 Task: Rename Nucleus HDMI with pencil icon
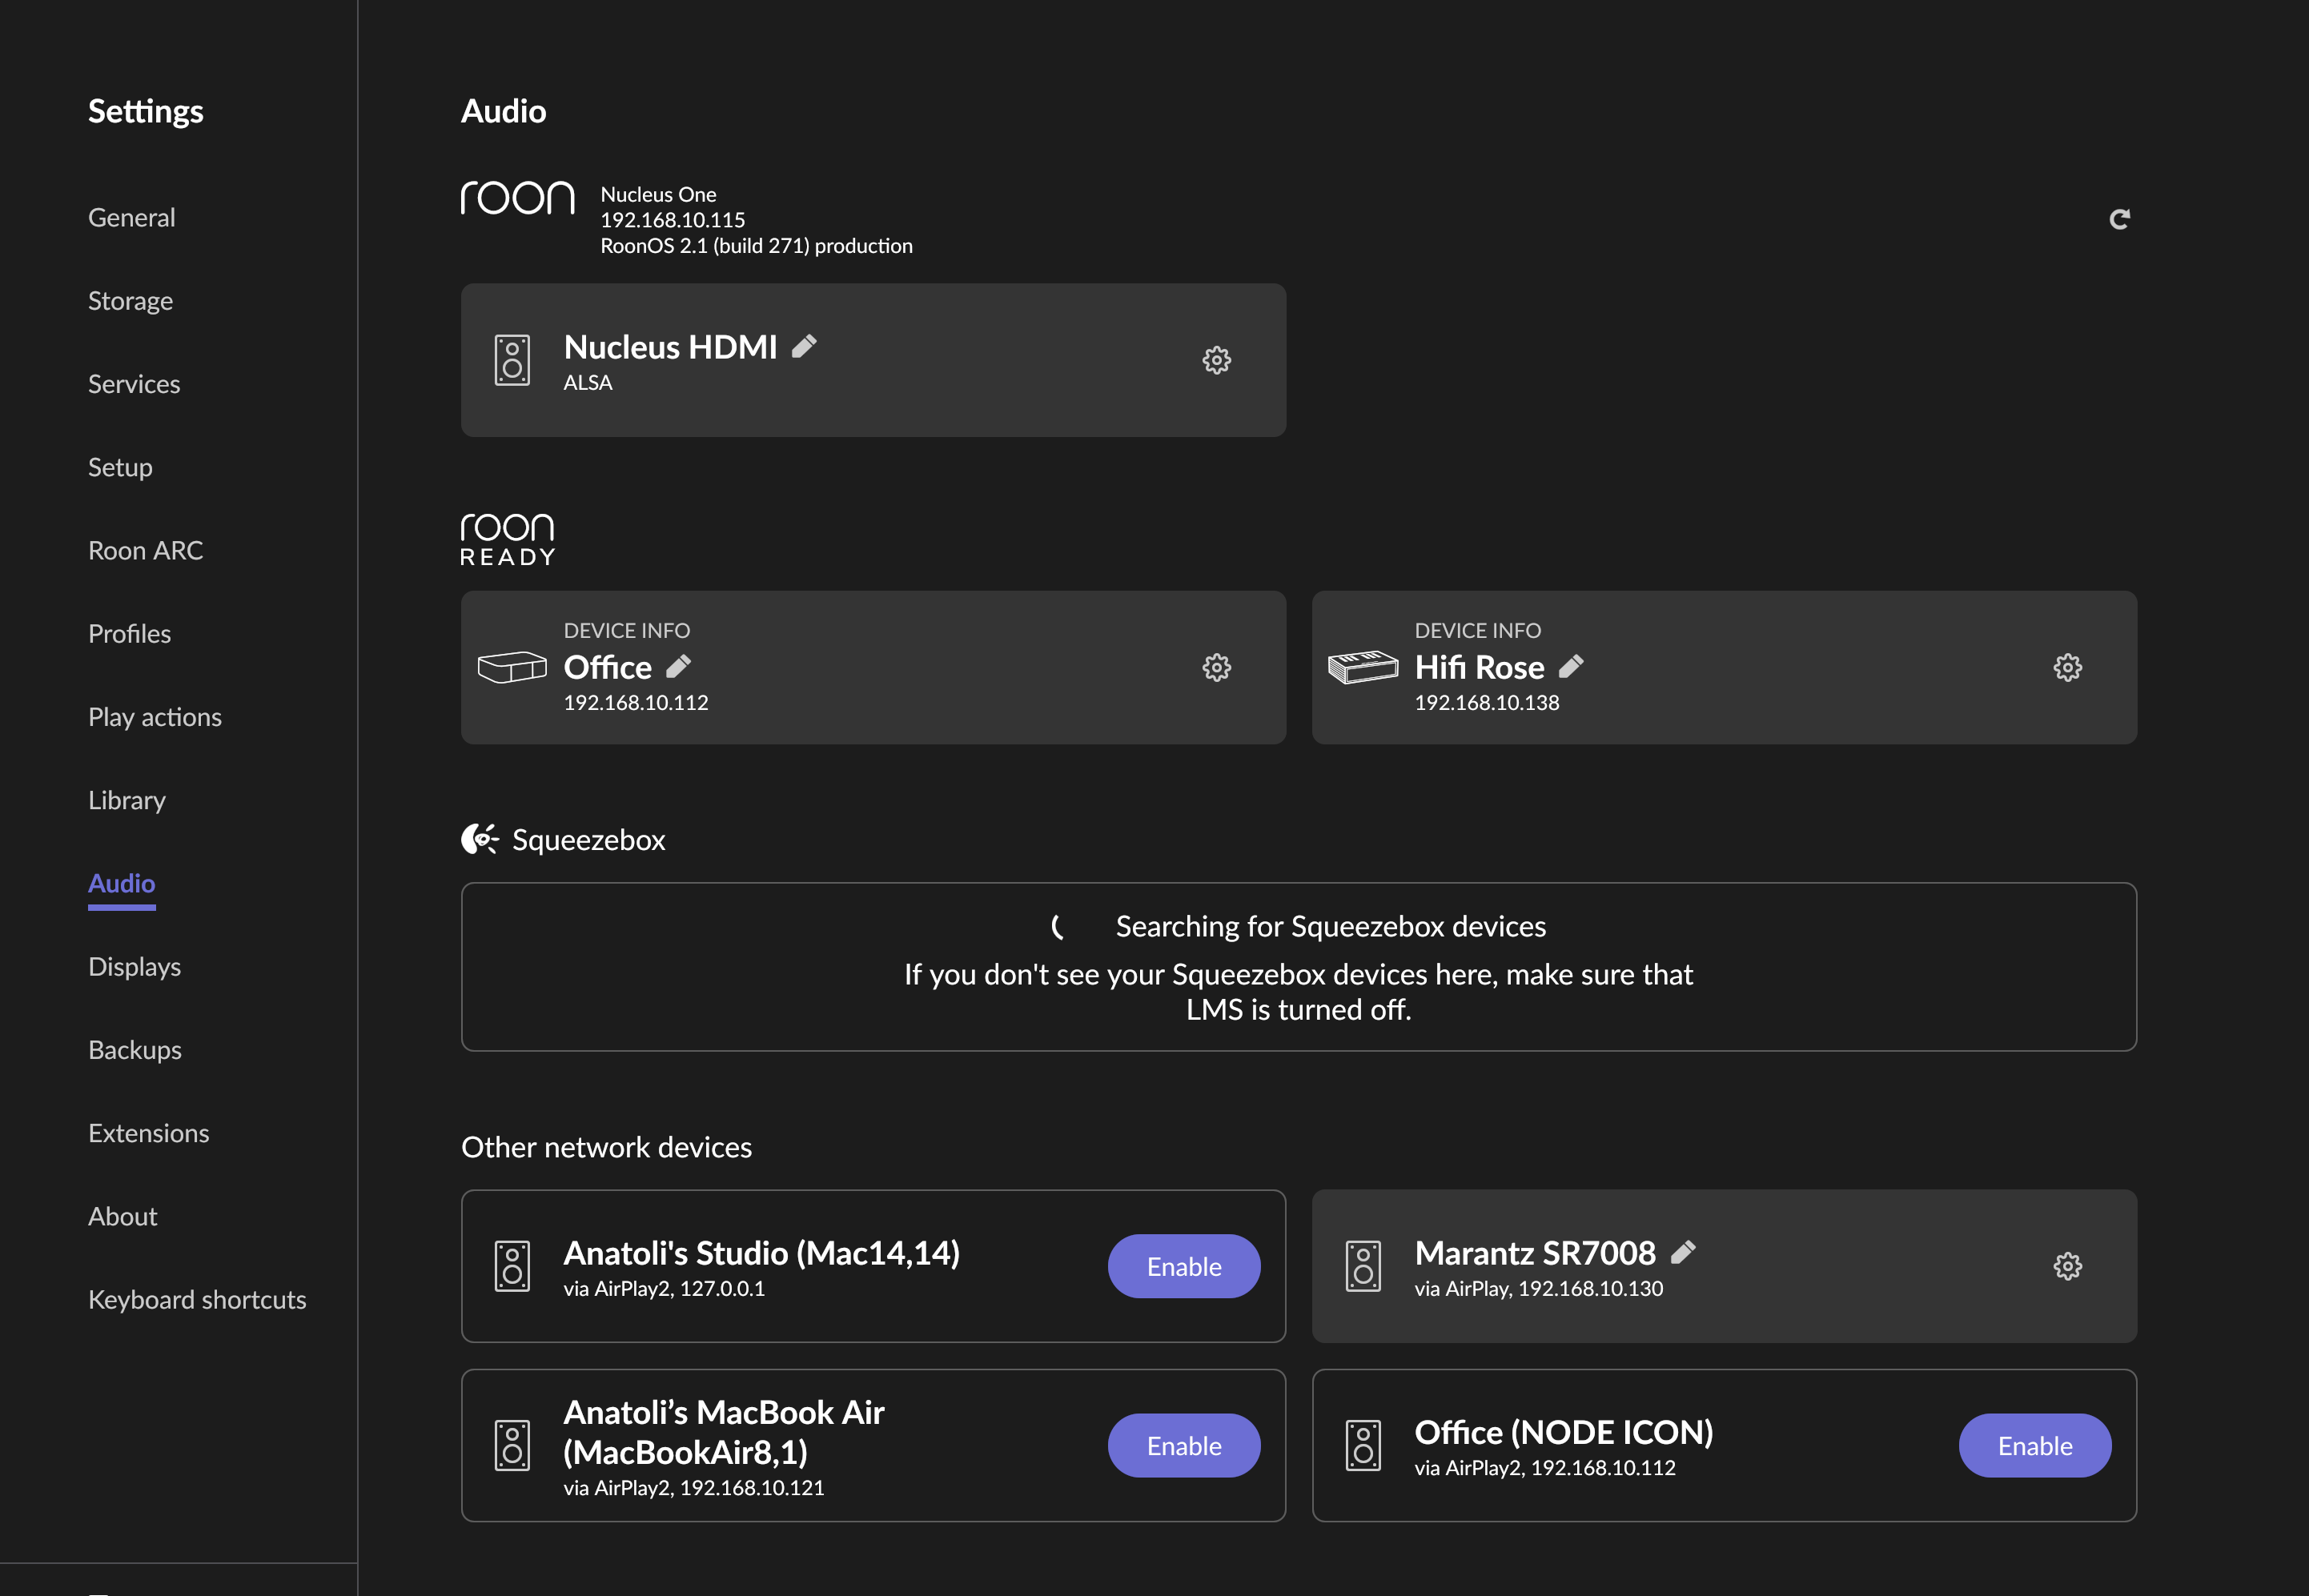tap(804, 346)
